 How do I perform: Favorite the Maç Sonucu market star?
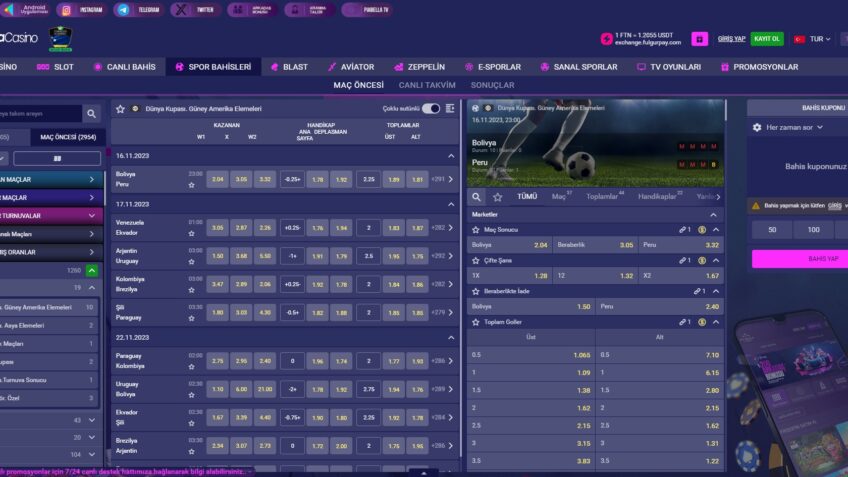[476, 229]
